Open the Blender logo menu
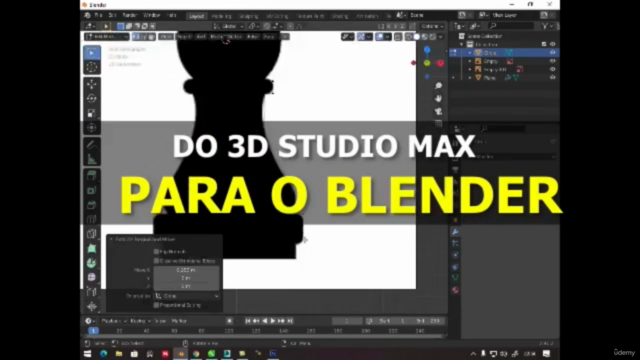Image resolution: width=640 pixels, height=360 pixels. (x=87, y=15)
